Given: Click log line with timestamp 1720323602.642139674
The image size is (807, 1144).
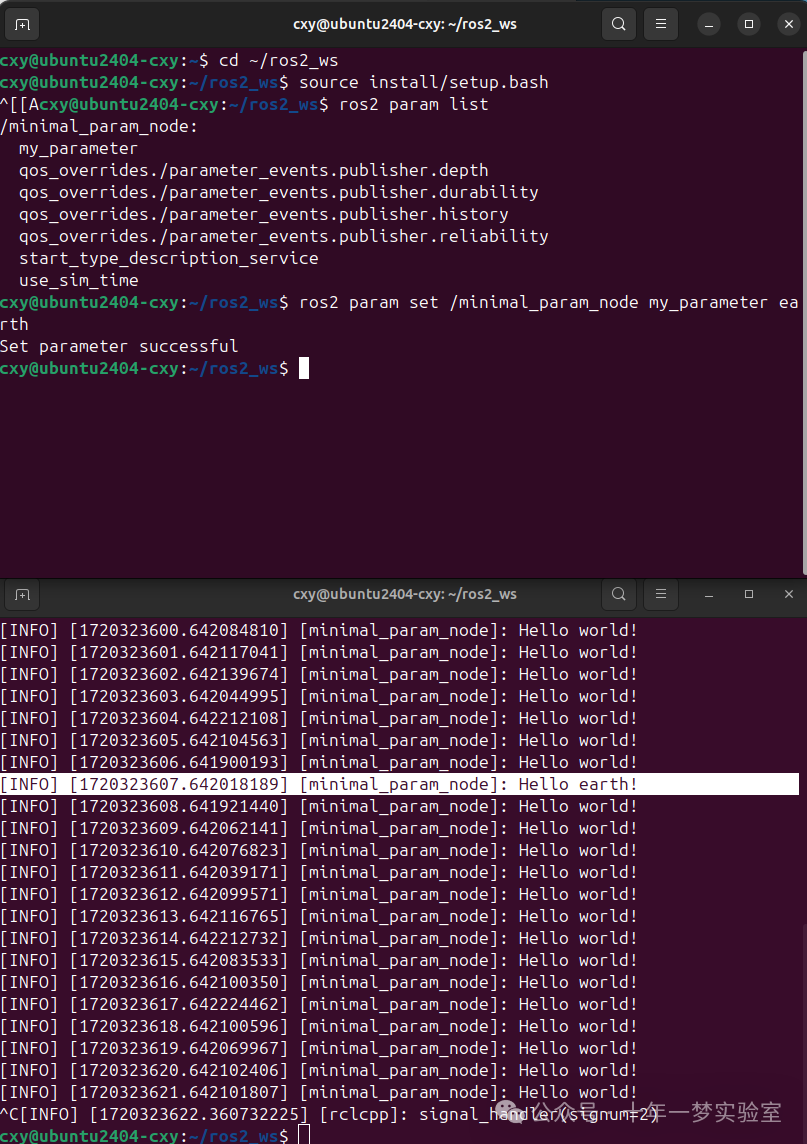Looking at the screenshot, I should [319, 674].
